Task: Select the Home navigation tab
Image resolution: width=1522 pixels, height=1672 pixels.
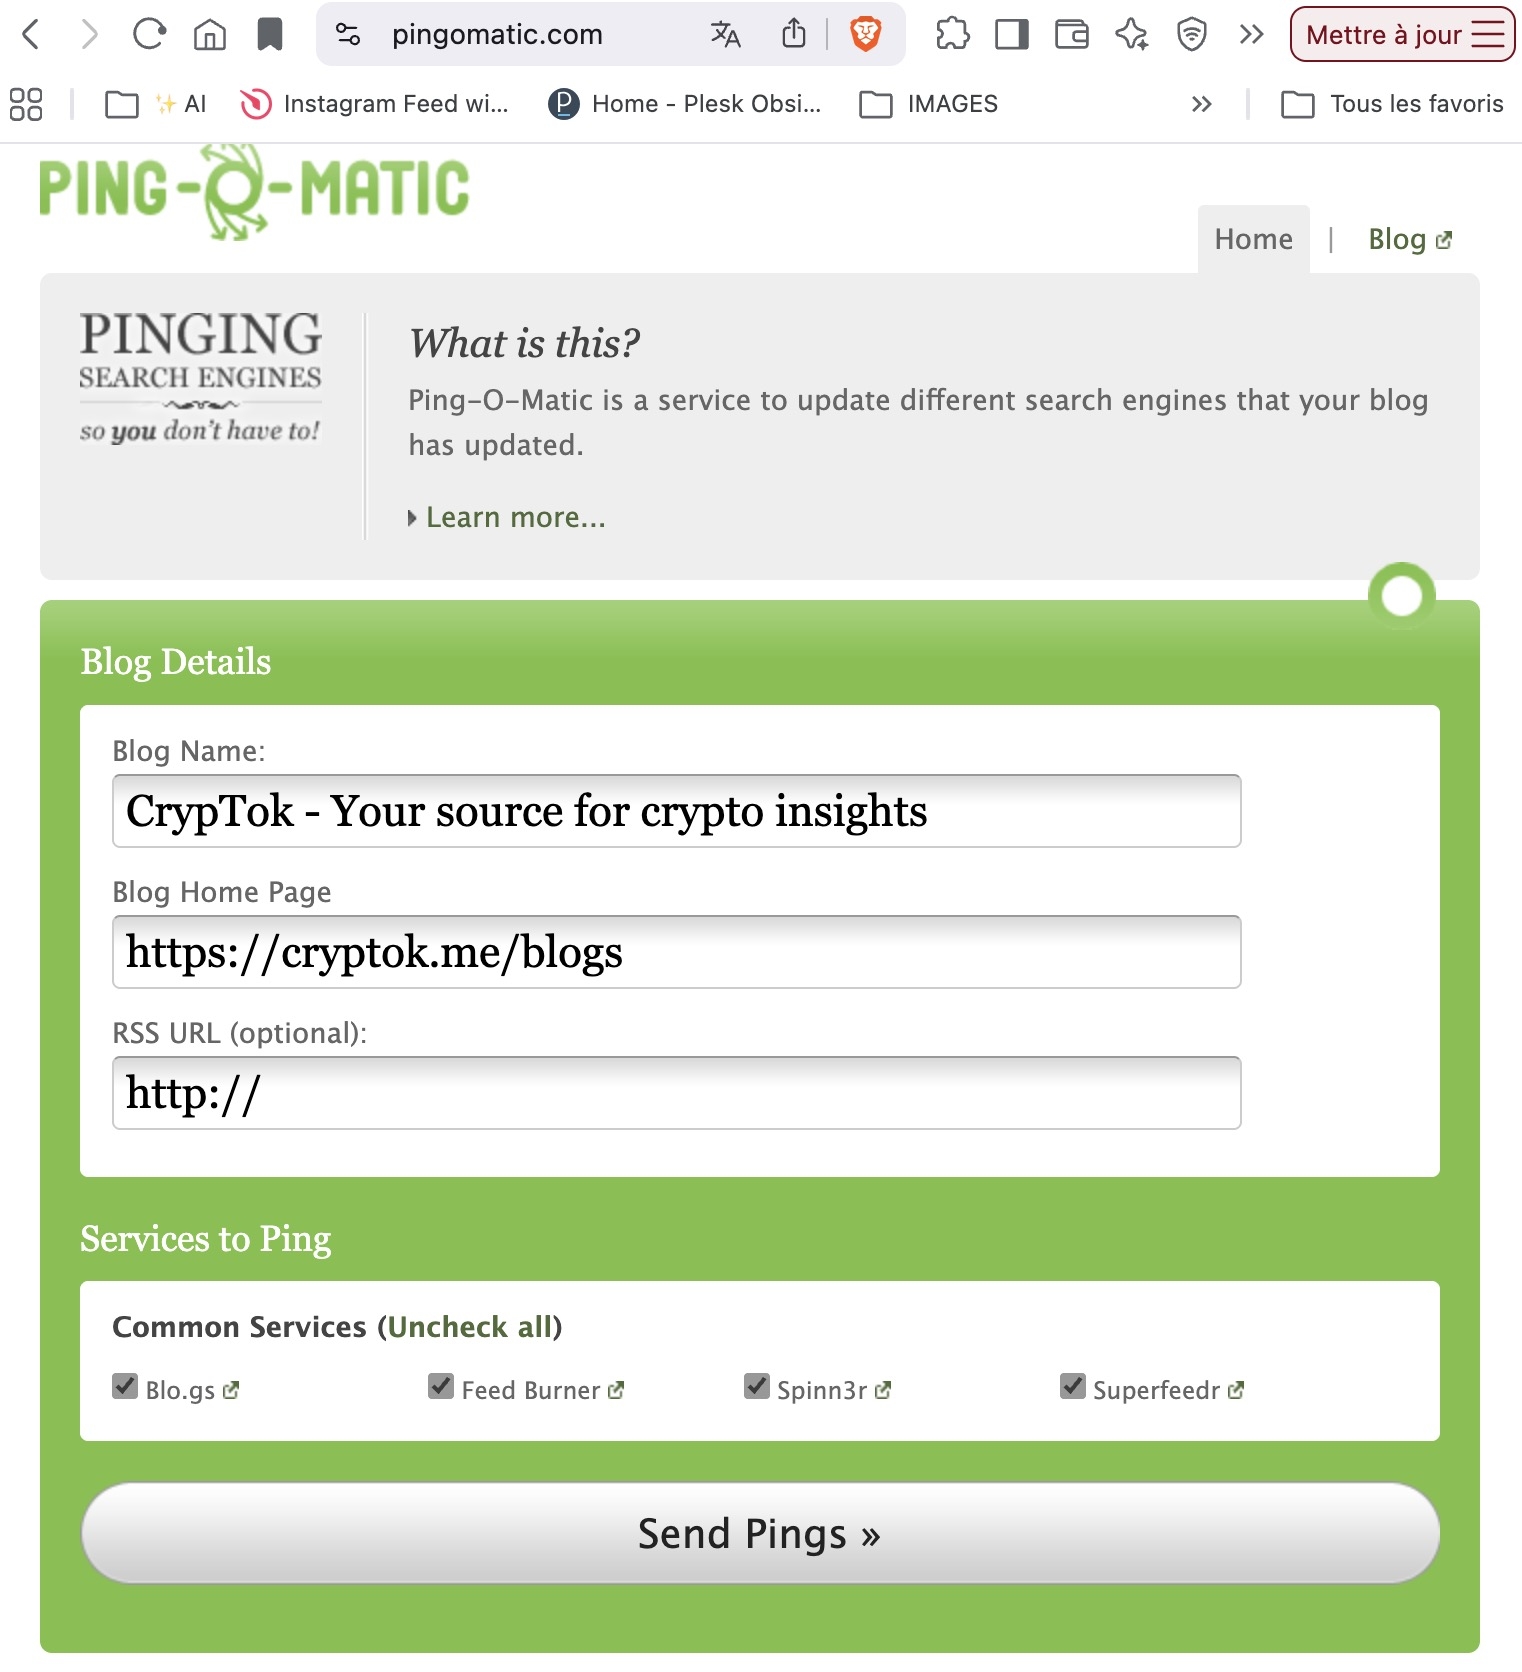Action: 1253,240
